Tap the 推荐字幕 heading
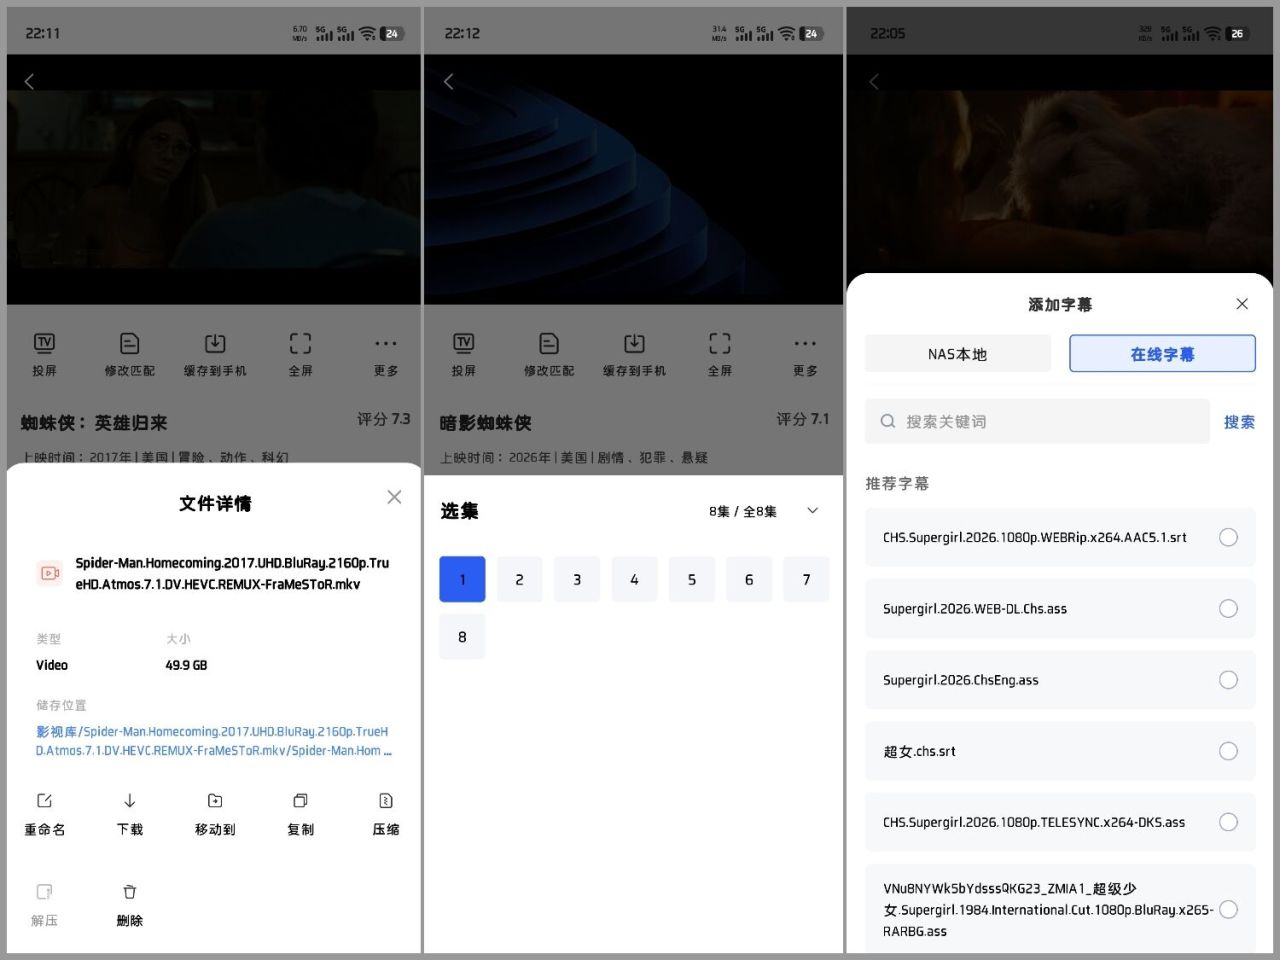This screenshot has width=1280, height=960. pyautogui.click(x=897, y=484)
